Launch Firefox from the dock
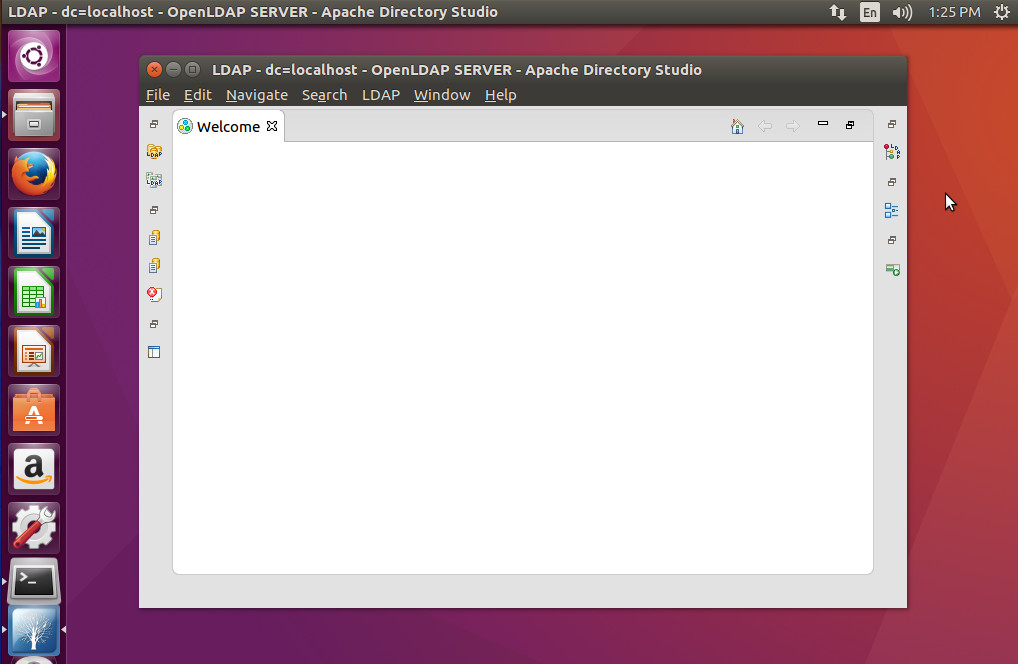Screen dimensions: 1018x664 point(34,174)
